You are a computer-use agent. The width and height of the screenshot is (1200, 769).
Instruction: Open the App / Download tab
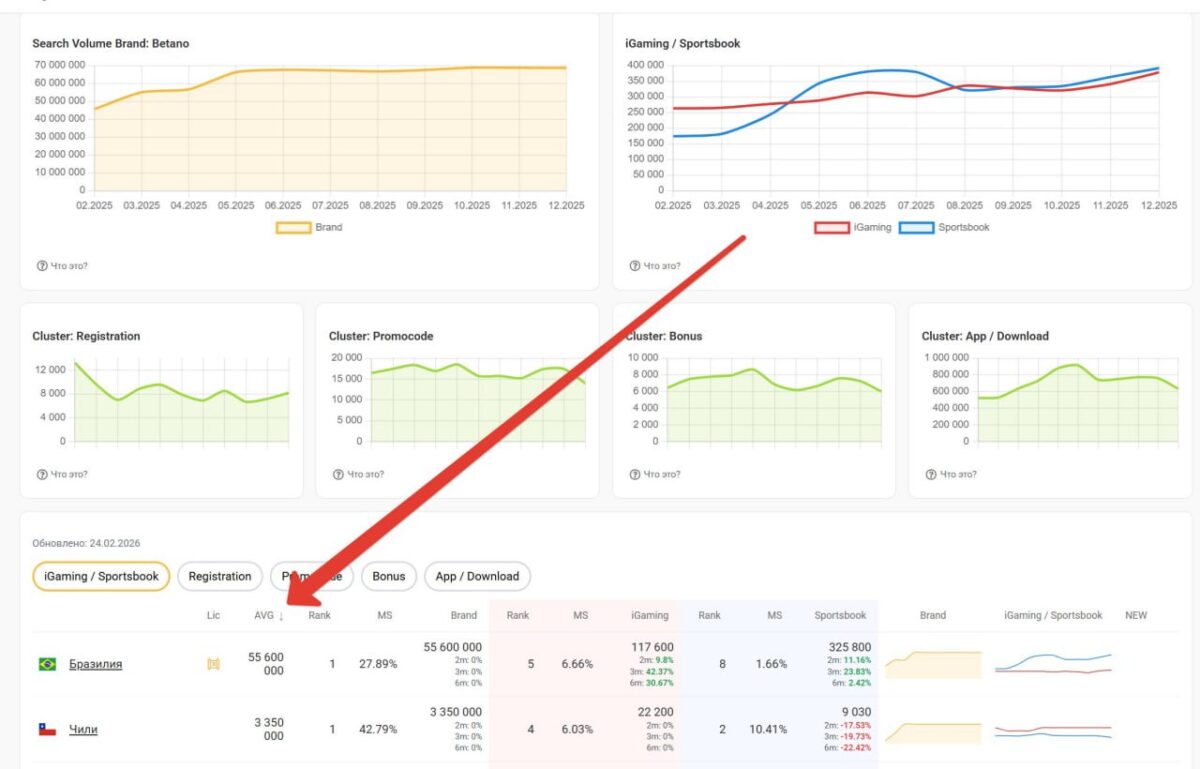(x=477, y=576)
